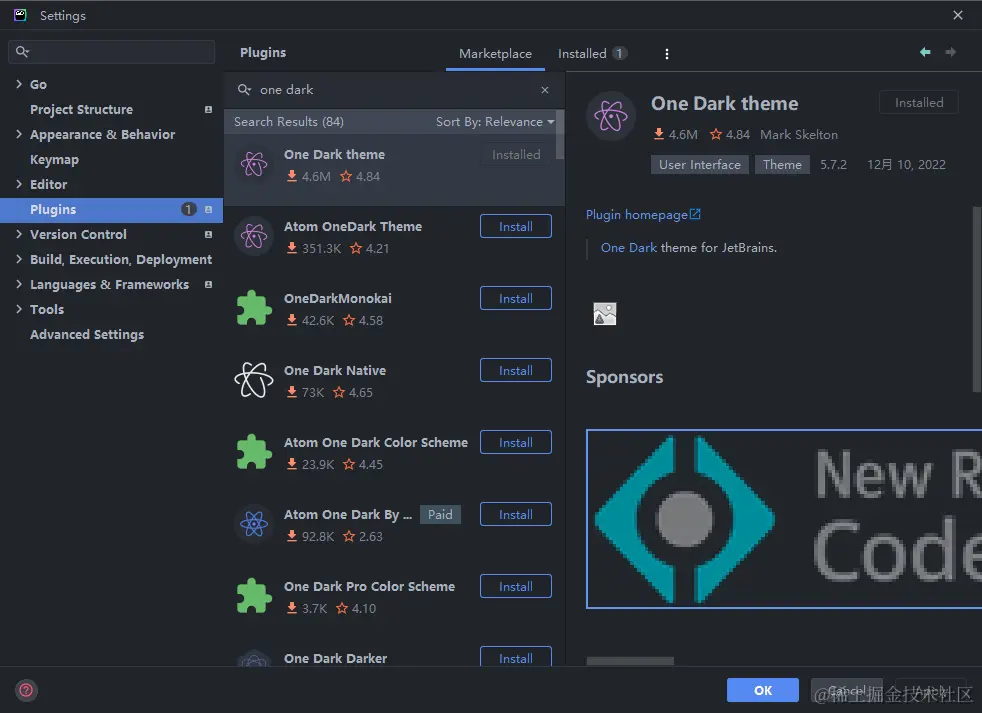Expand the Tools settings section
Screen dimensions: 982x713
pos(19,310)
